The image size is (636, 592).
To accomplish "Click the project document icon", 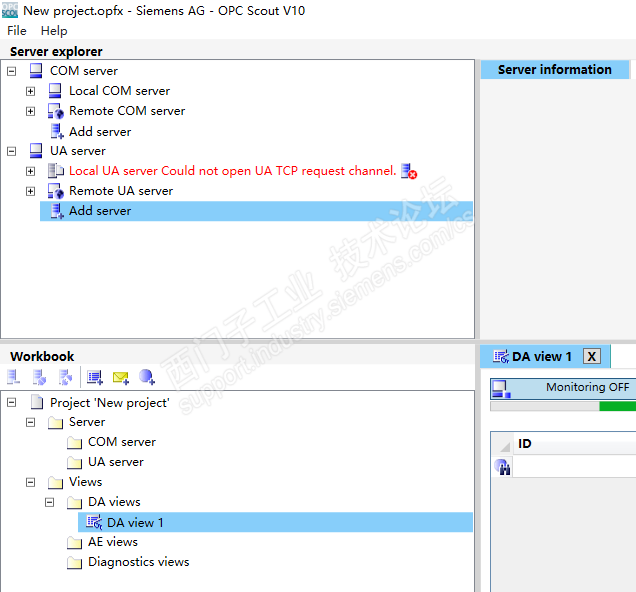I will pos(37,402).
